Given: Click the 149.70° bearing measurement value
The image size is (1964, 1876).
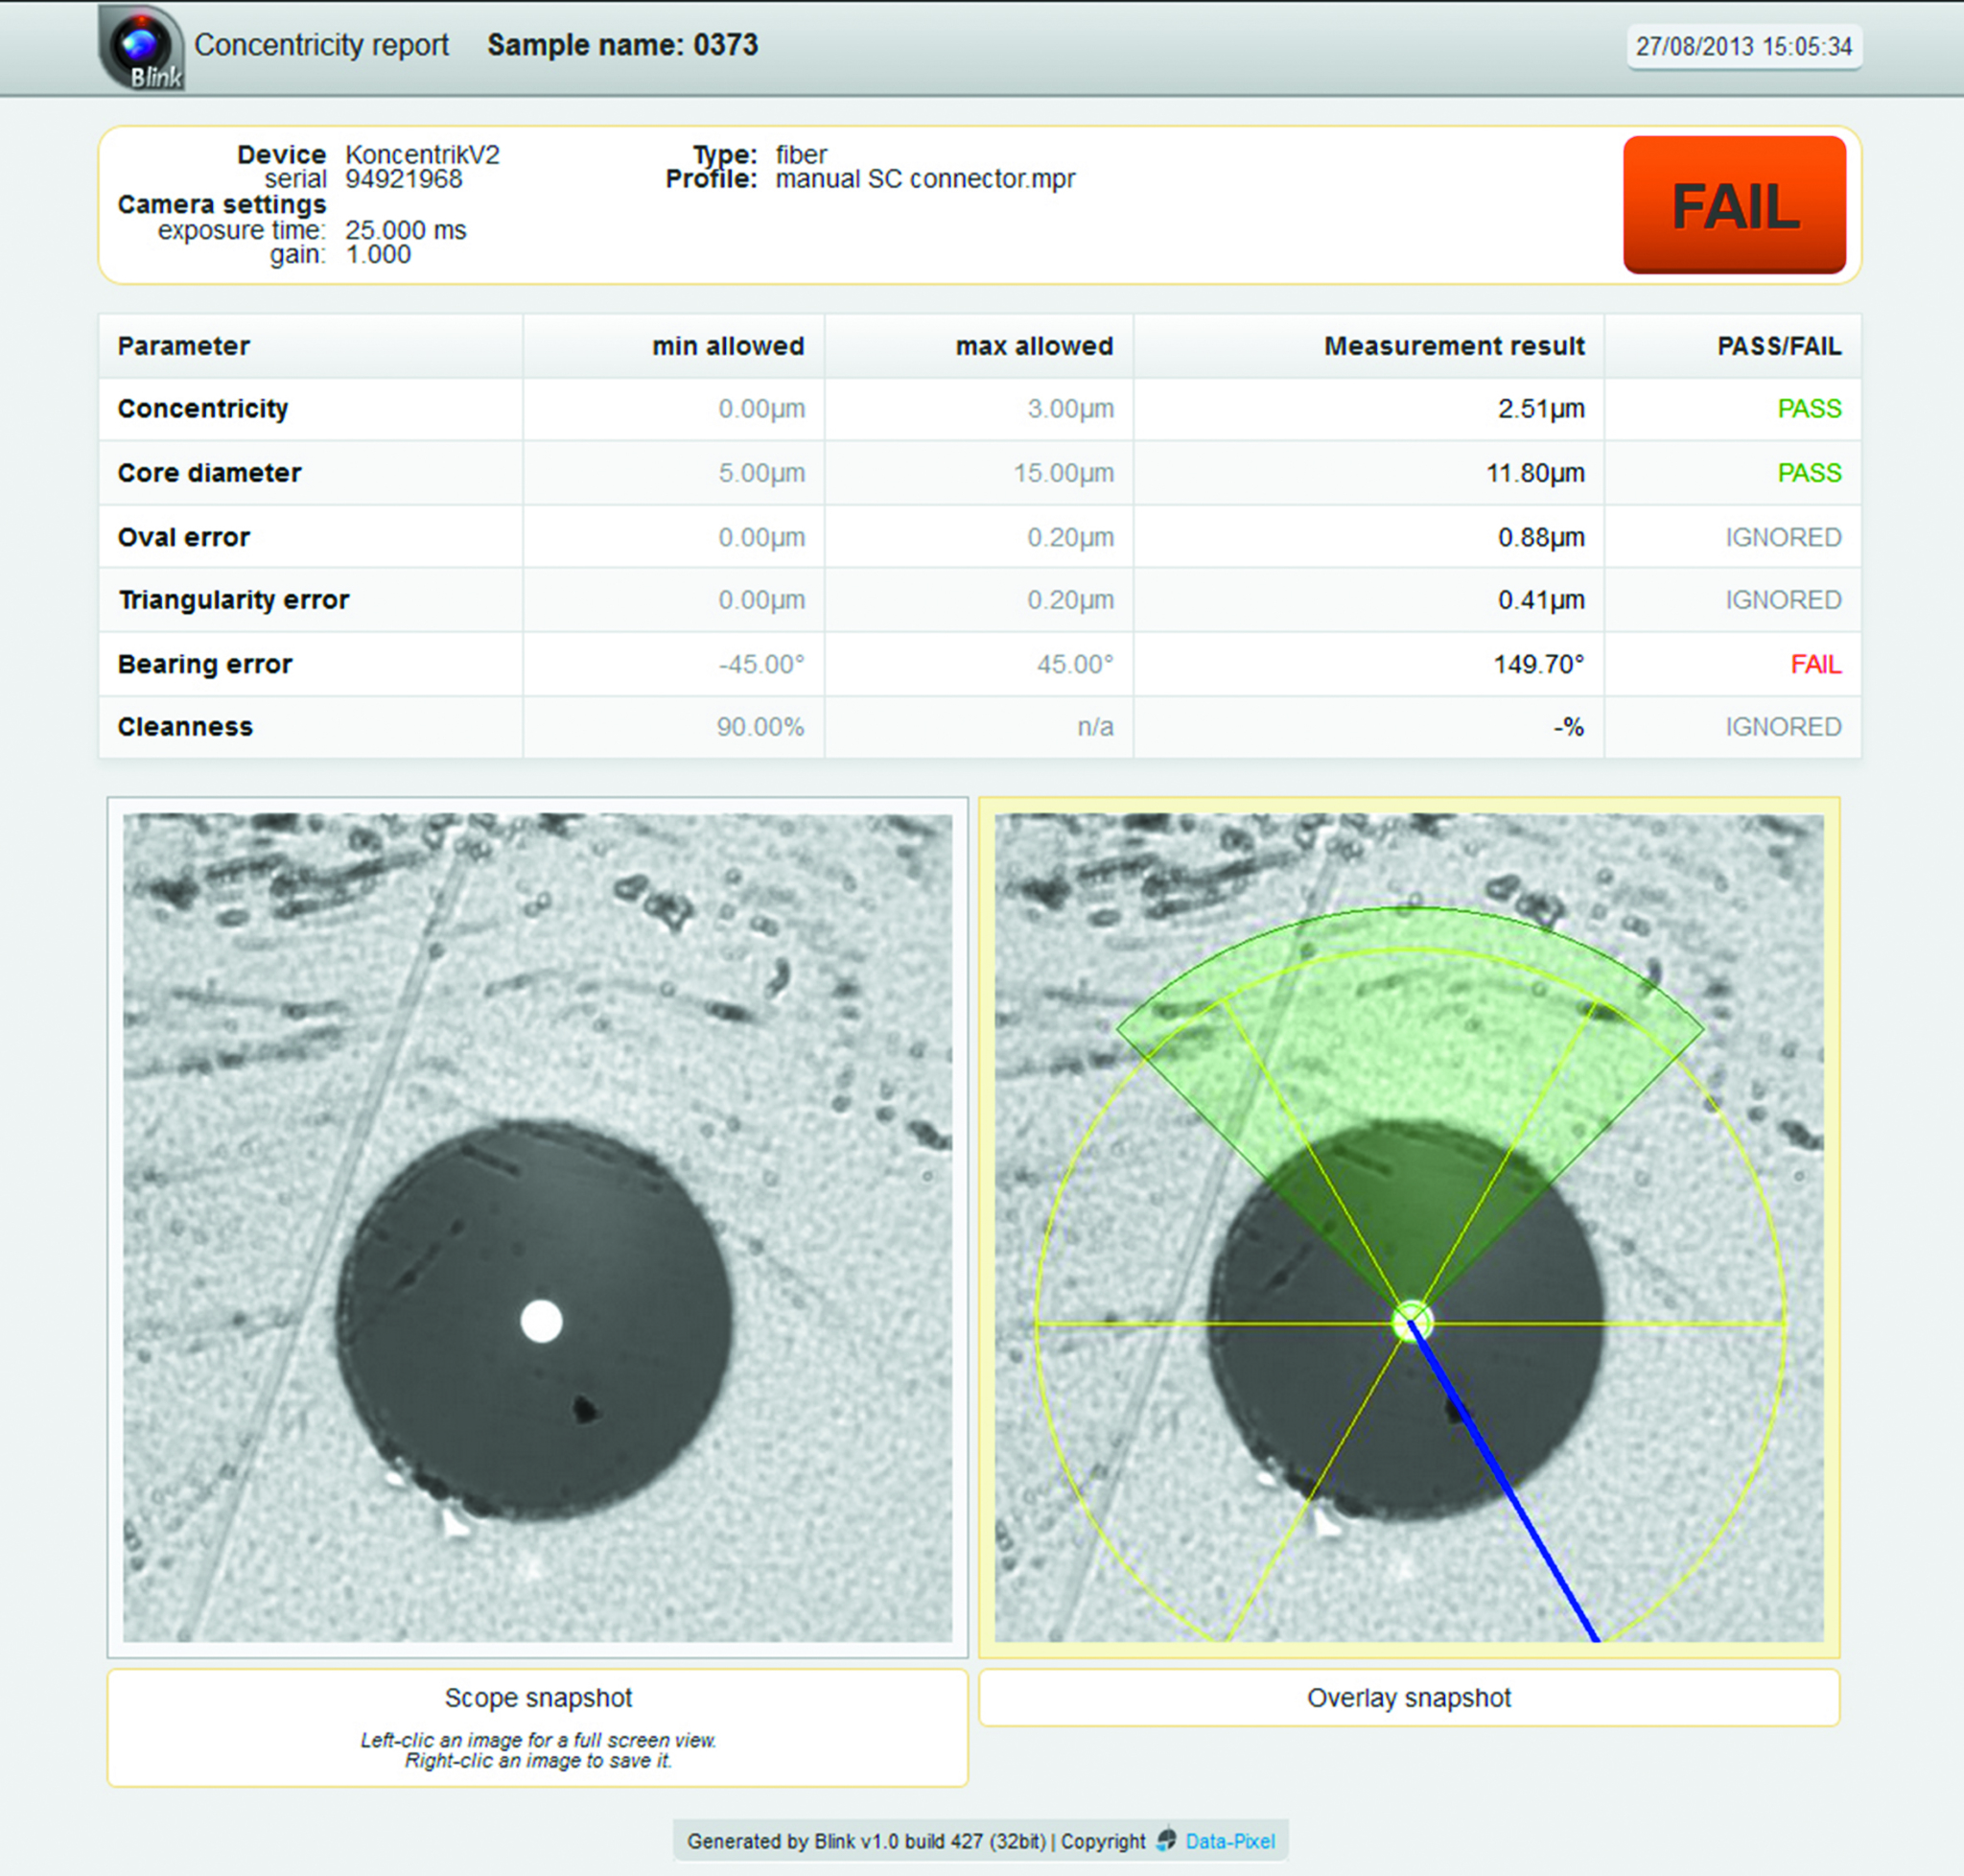Looking at the screenshot, I should click(1538, 665).
